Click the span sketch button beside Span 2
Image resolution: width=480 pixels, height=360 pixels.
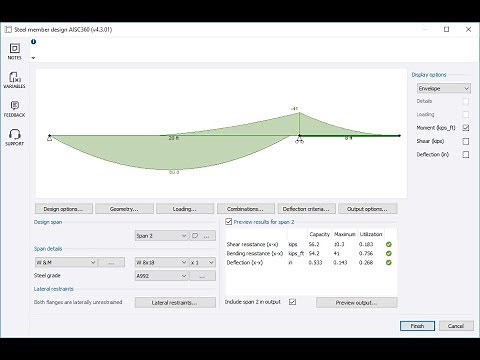pyautogui.click(x=195, y=236)
